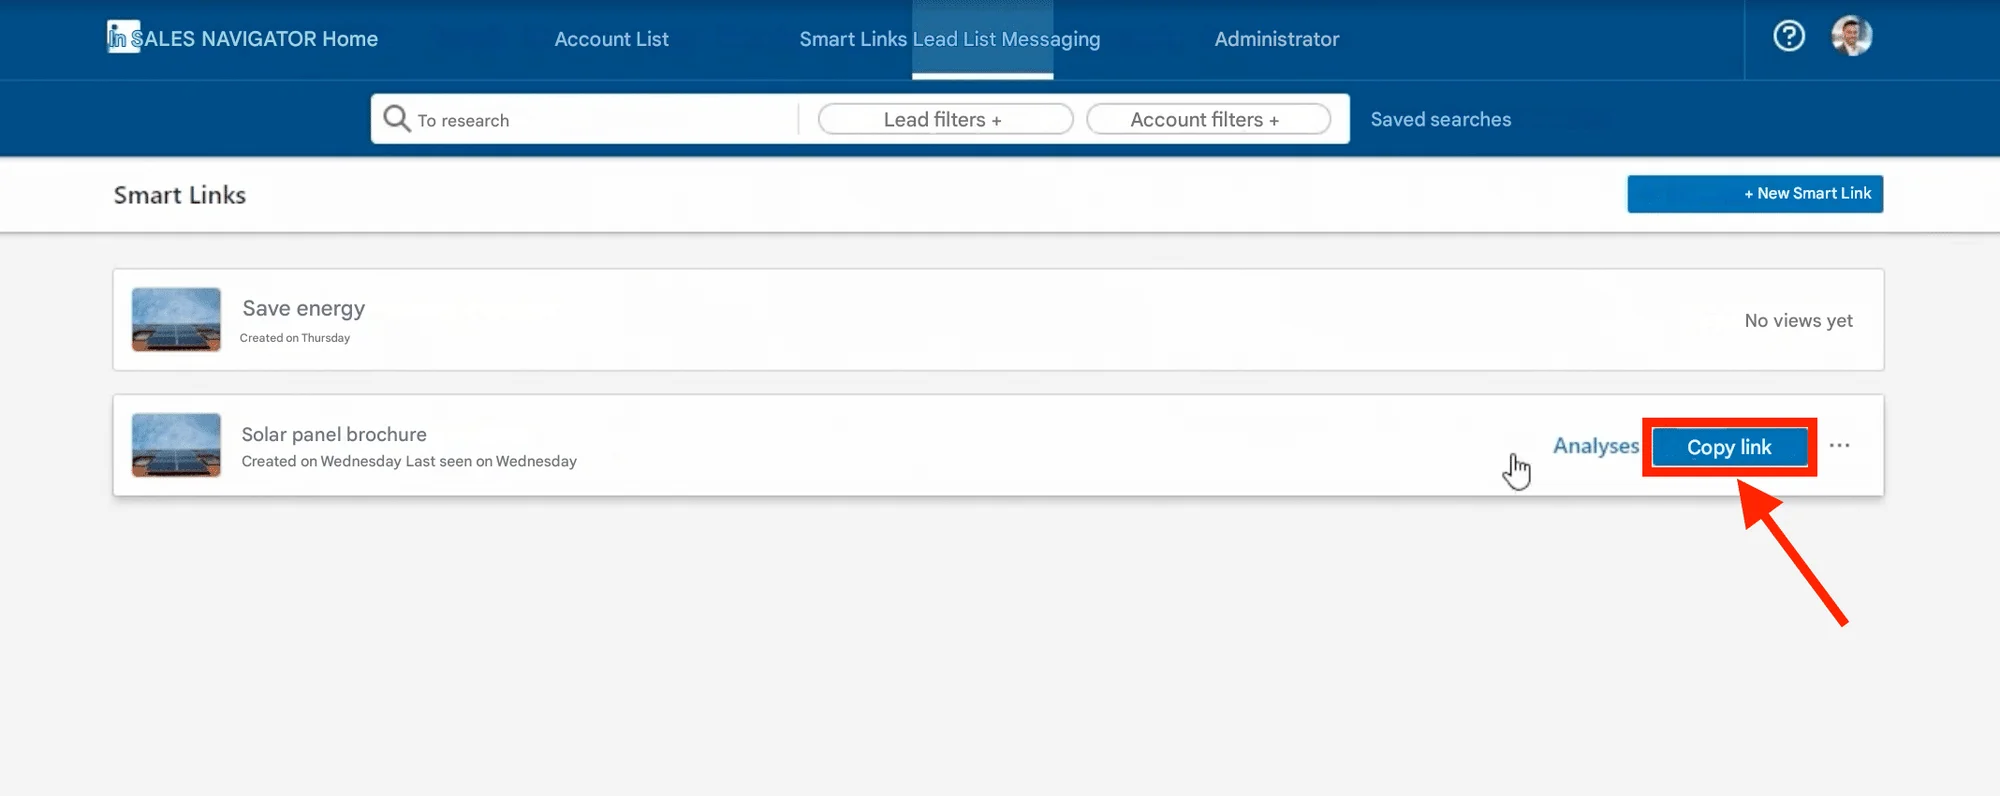Copy link for Solar panel brochure
Viewport: 2000px width, 796px height.
tap(1729, 447)
